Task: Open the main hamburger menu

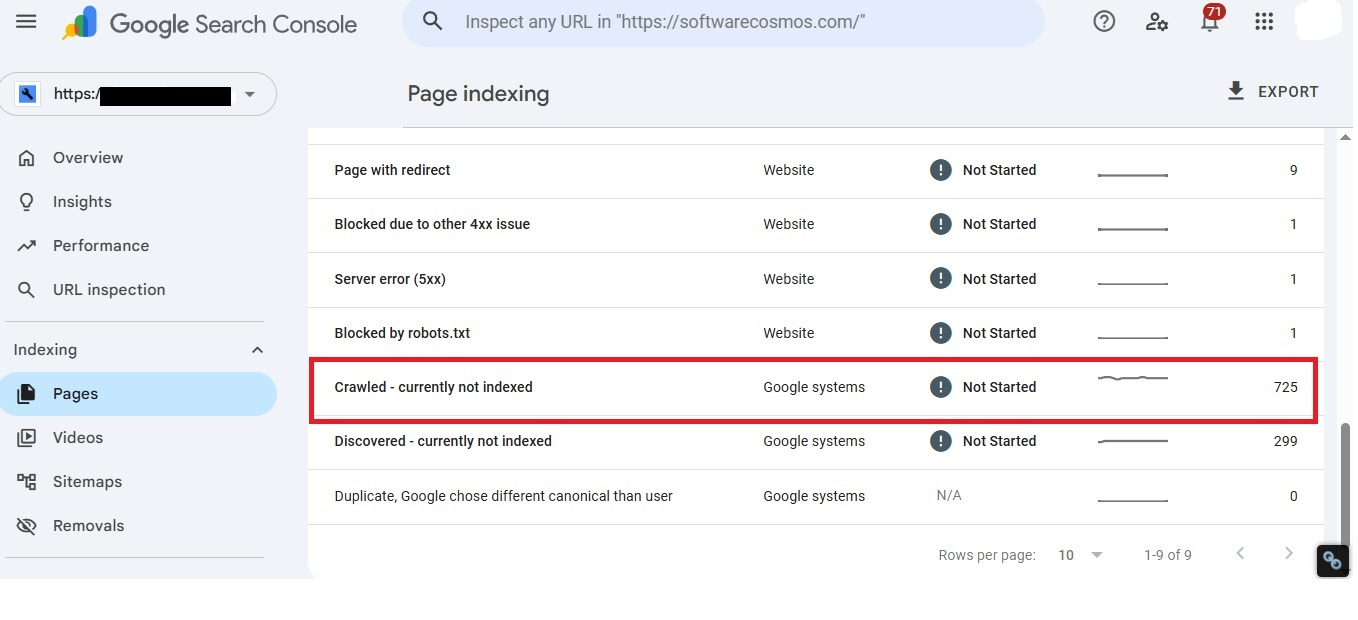Action: tap(26, 21)
